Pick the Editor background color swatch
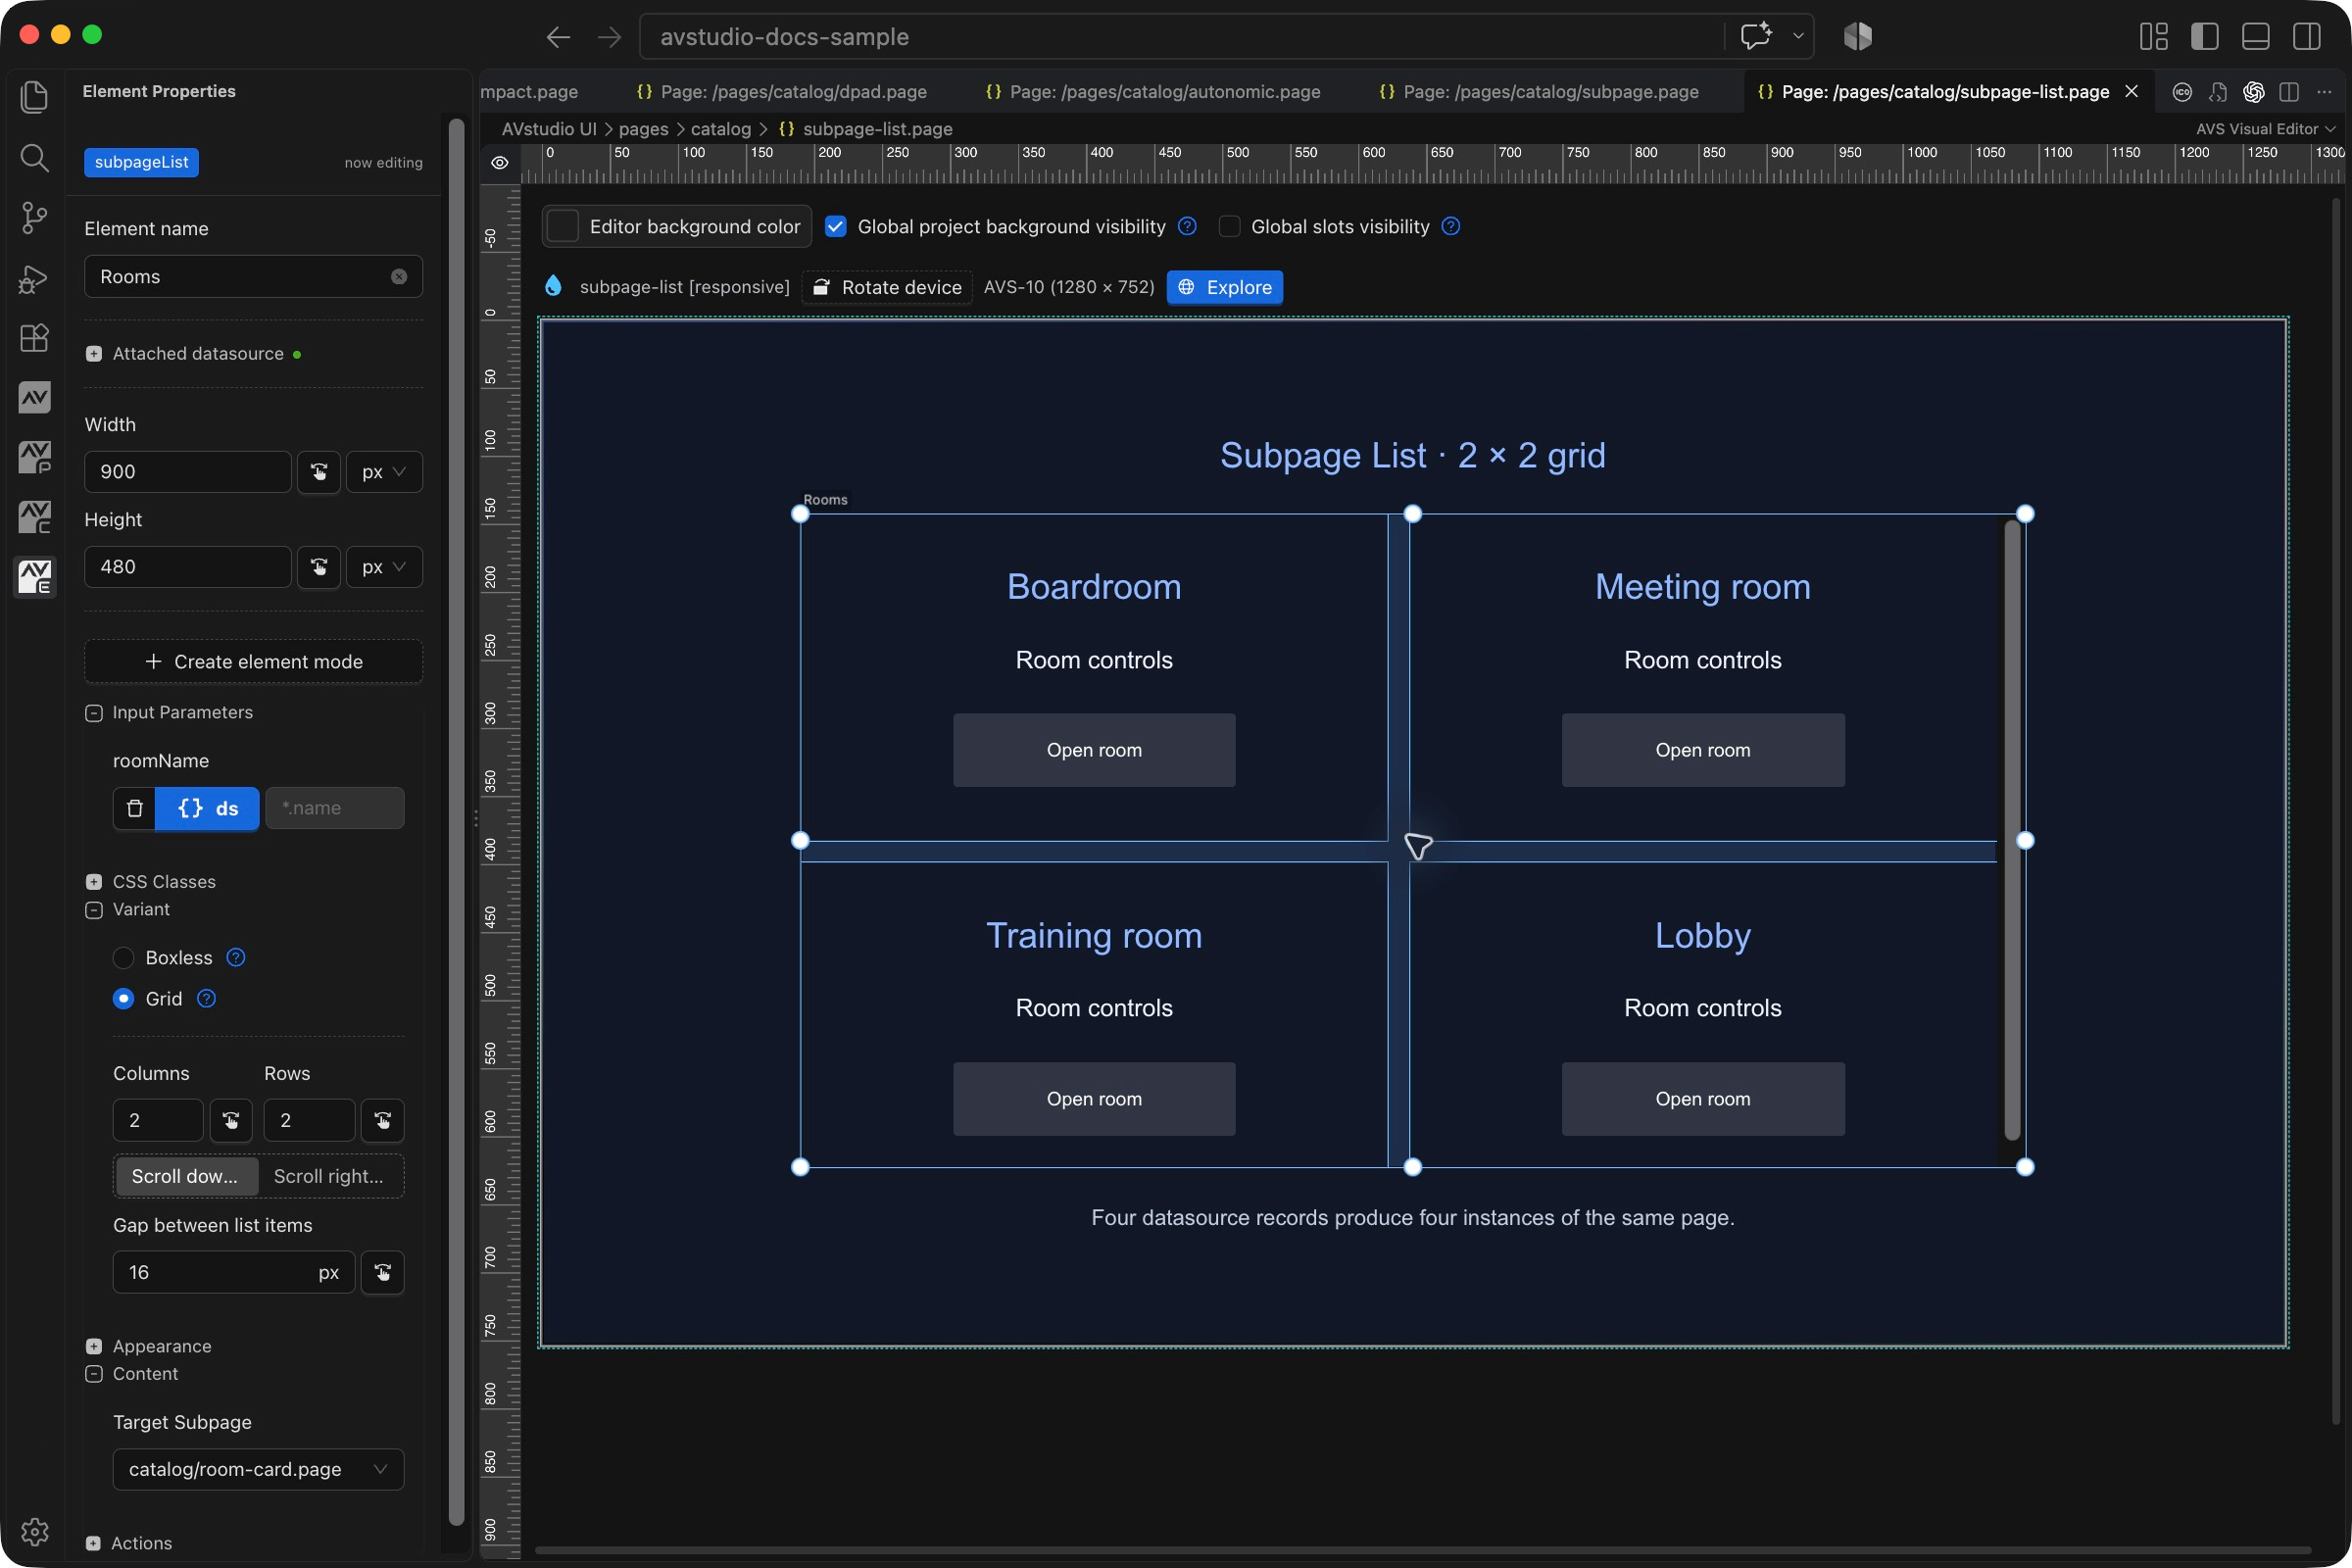 coord(563,226)
